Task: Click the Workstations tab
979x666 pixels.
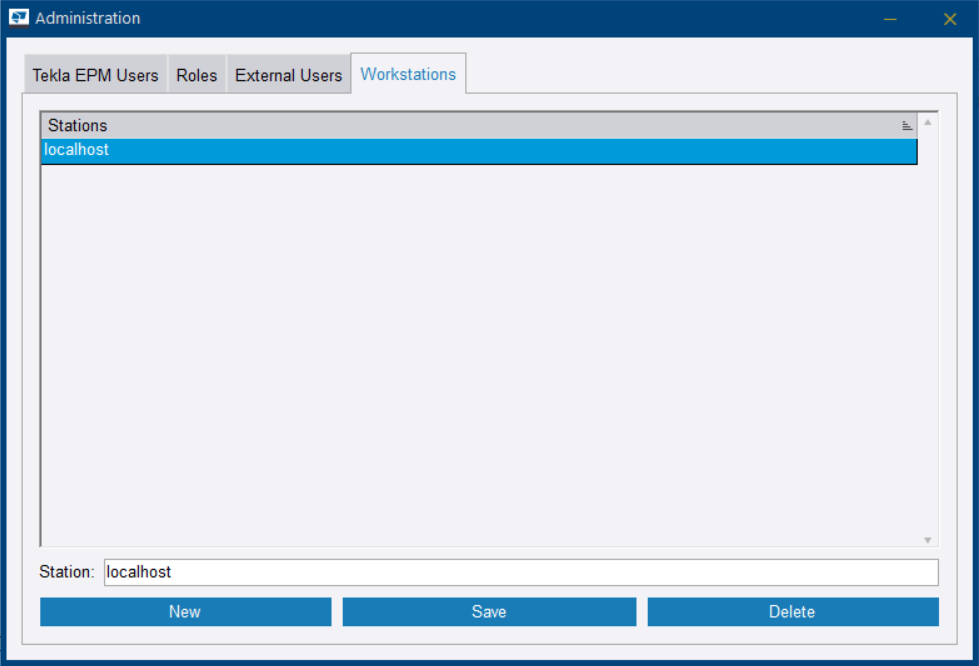Action: [408, 73]
